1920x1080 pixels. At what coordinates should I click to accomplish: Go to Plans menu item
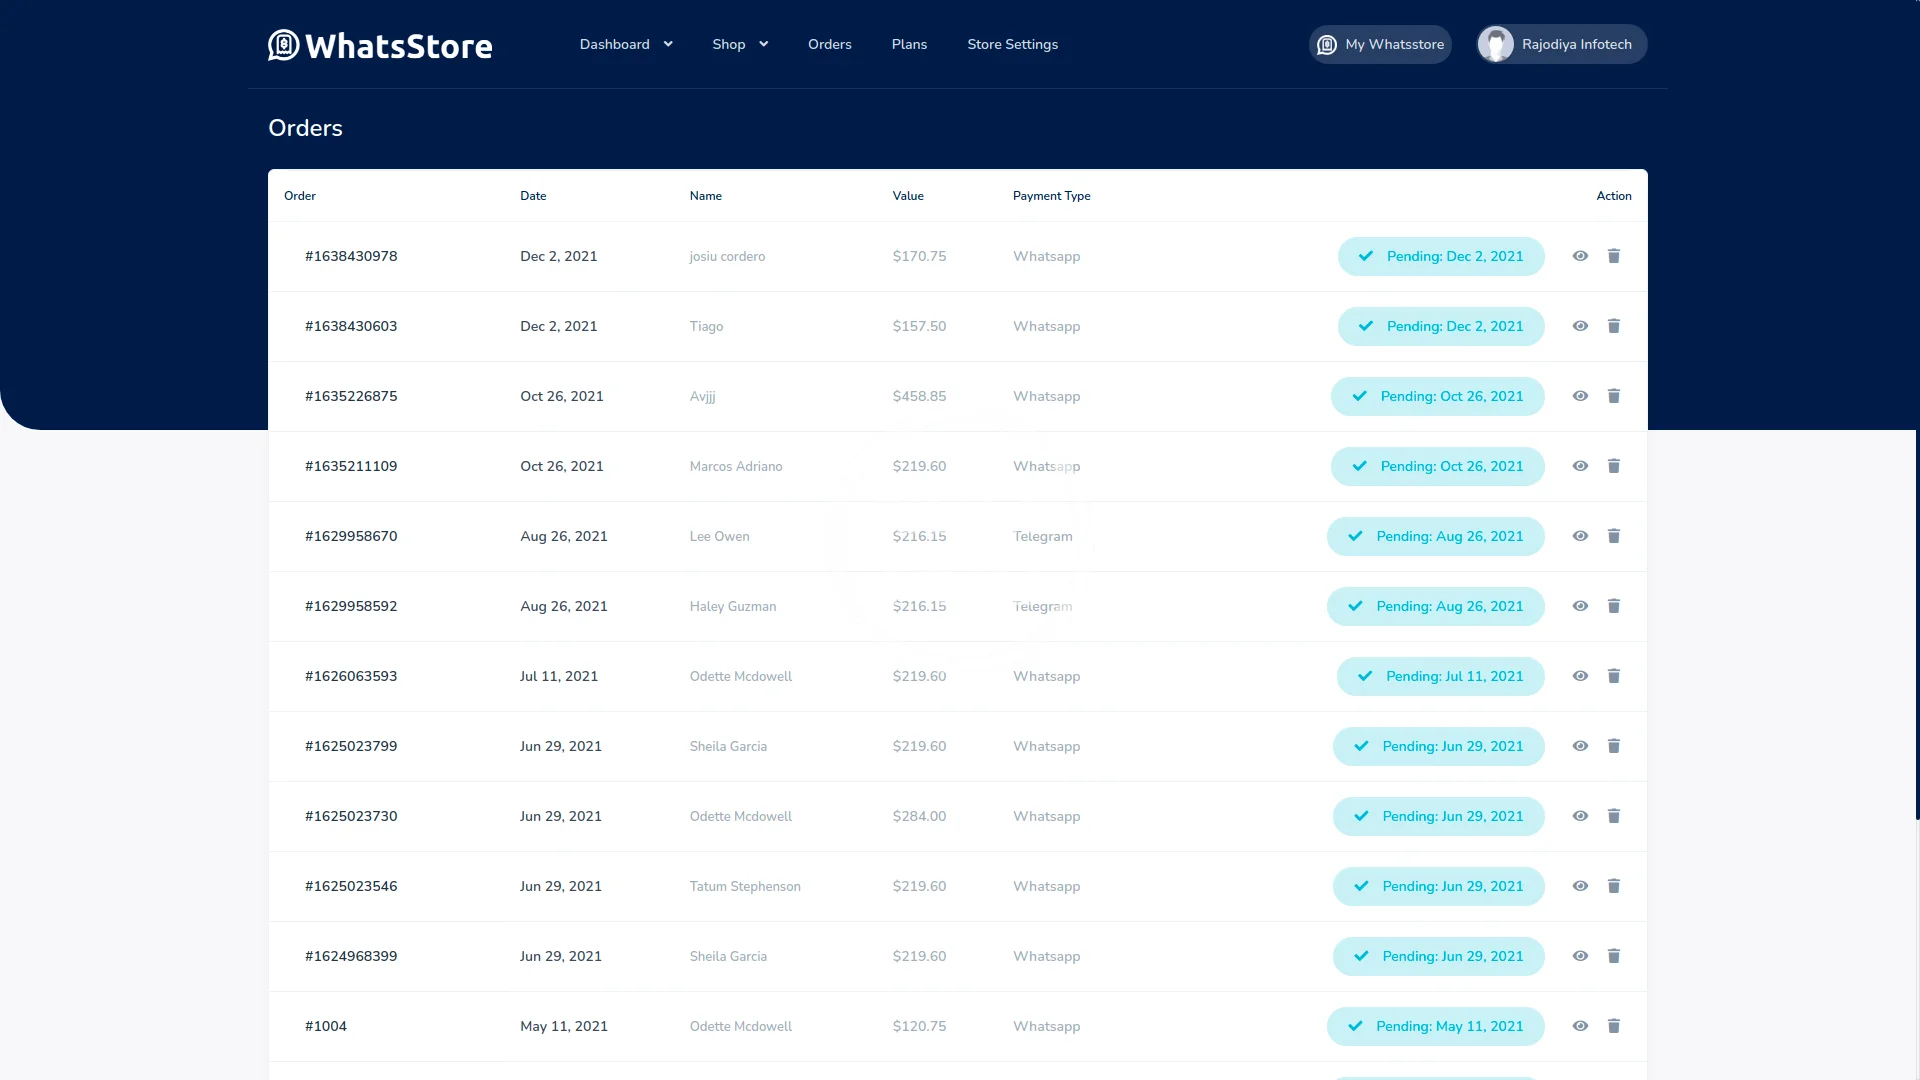tap(909, 44)
